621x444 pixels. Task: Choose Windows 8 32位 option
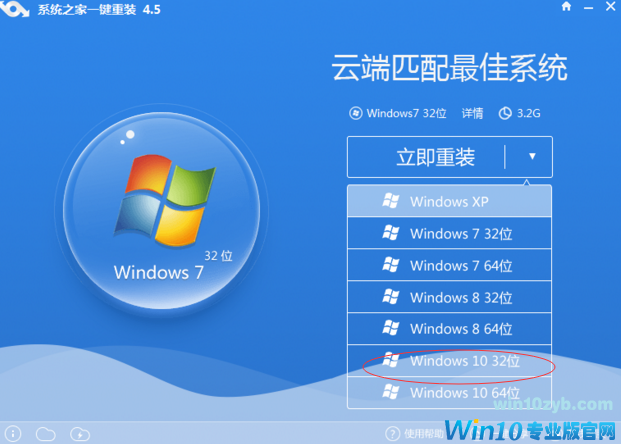pyautogui.click(x=450, y=297)
